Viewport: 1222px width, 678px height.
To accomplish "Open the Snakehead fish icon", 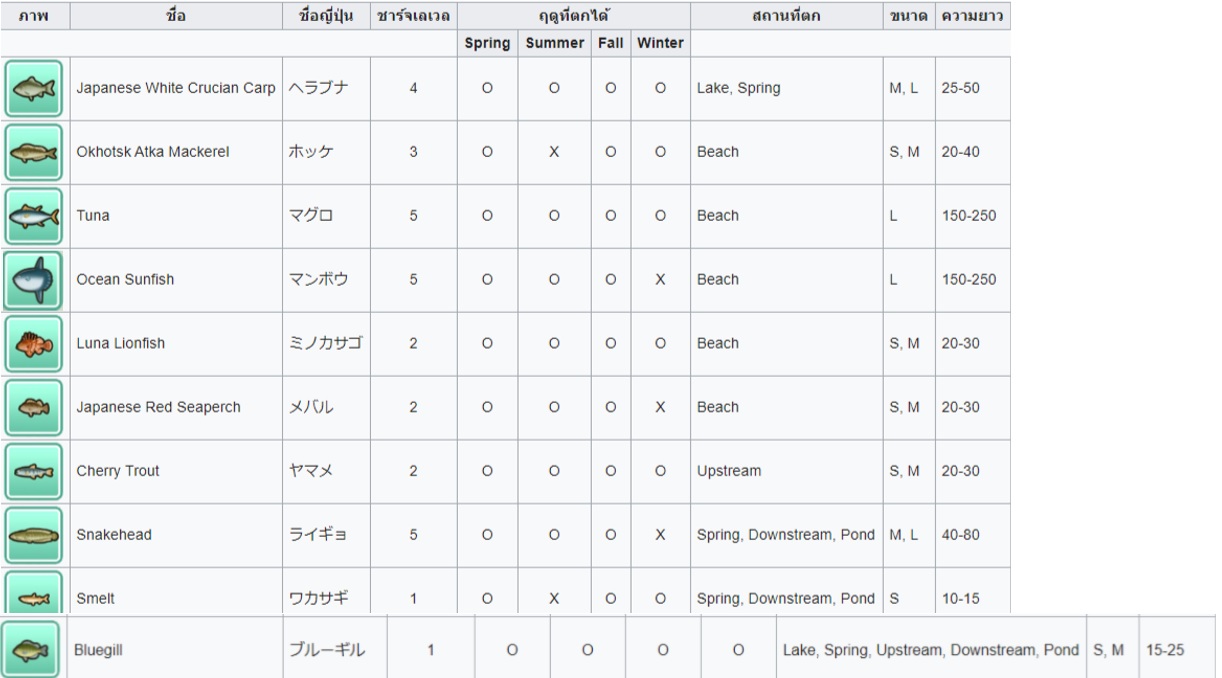I will (33, 535).
